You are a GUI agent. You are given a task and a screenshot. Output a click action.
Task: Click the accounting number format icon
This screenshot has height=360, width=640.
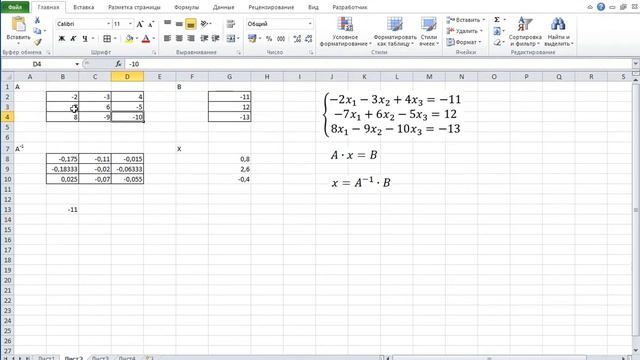point(252,38)
